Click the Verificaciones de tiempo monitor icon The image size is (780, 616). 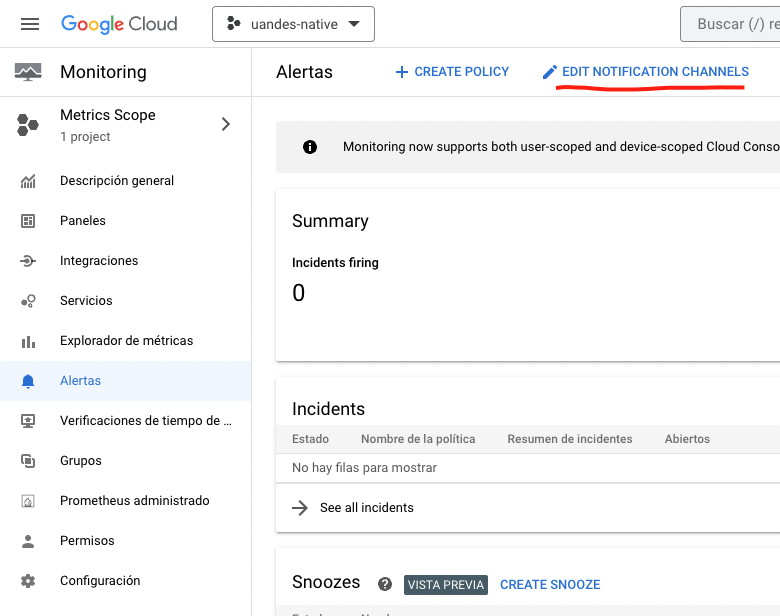[28, 421]
